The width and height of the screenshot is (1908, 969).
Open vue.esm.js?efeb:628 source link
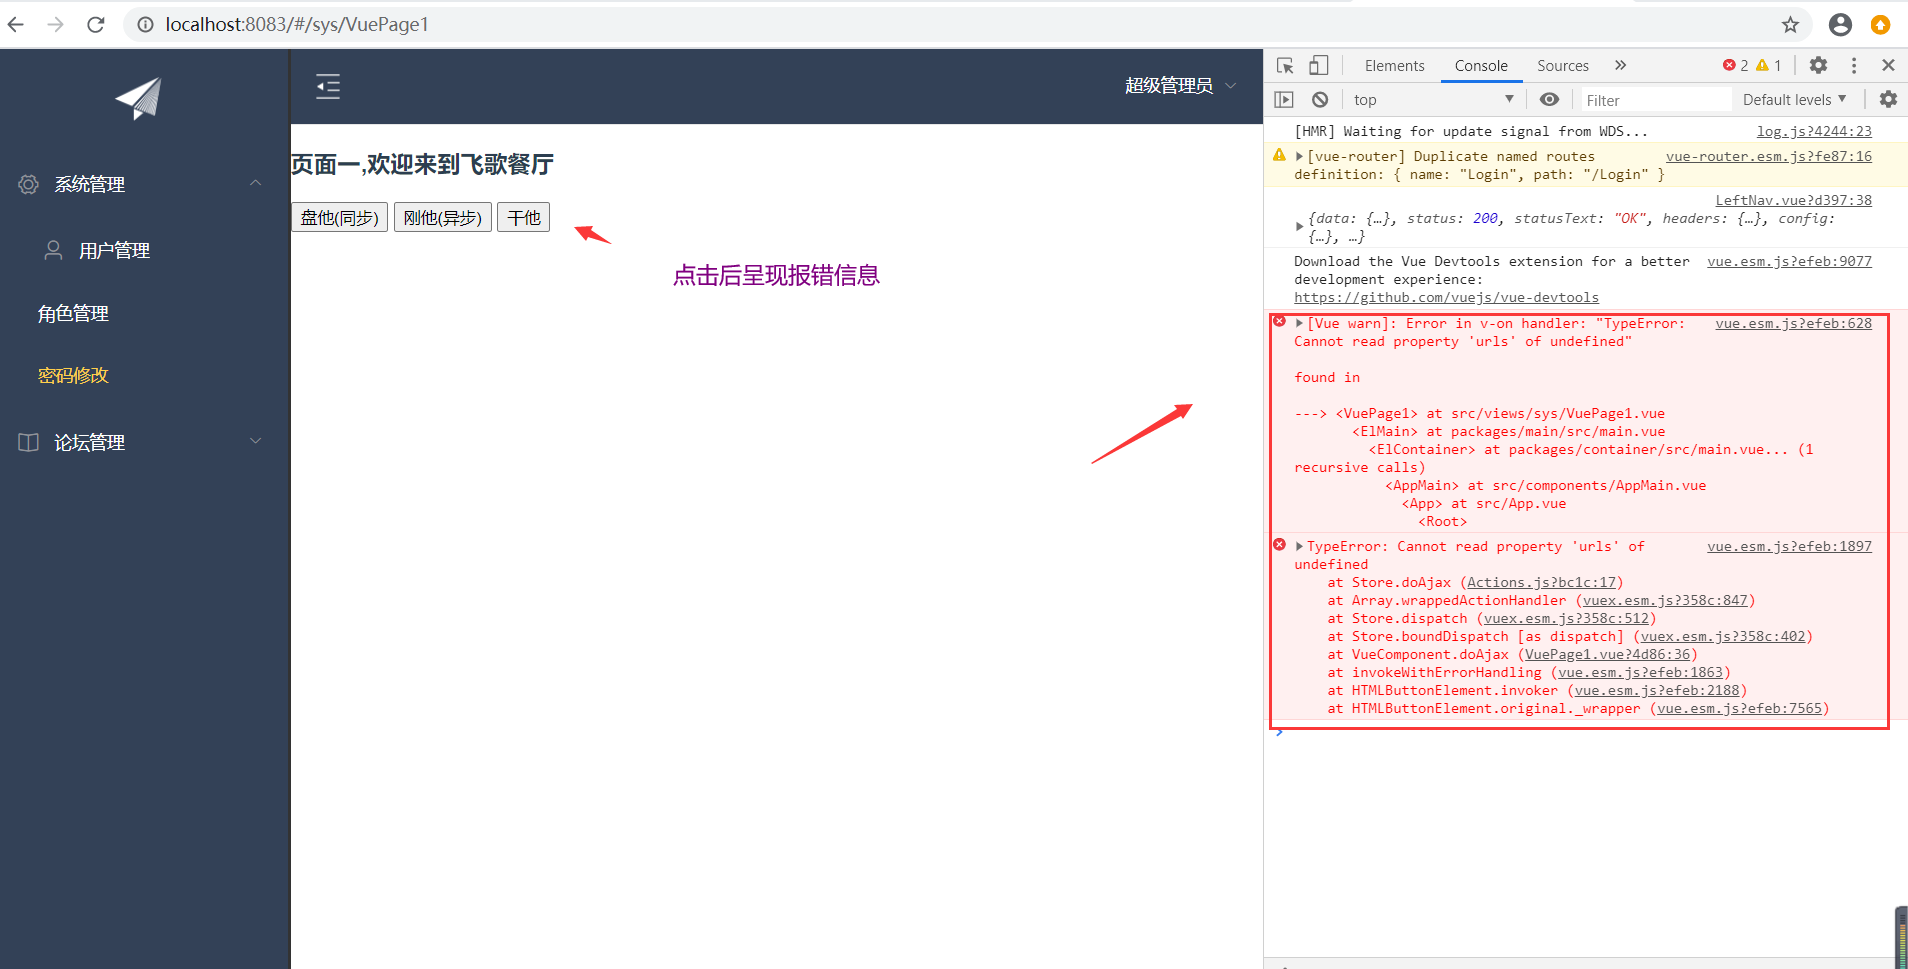tap(1794, 323)
